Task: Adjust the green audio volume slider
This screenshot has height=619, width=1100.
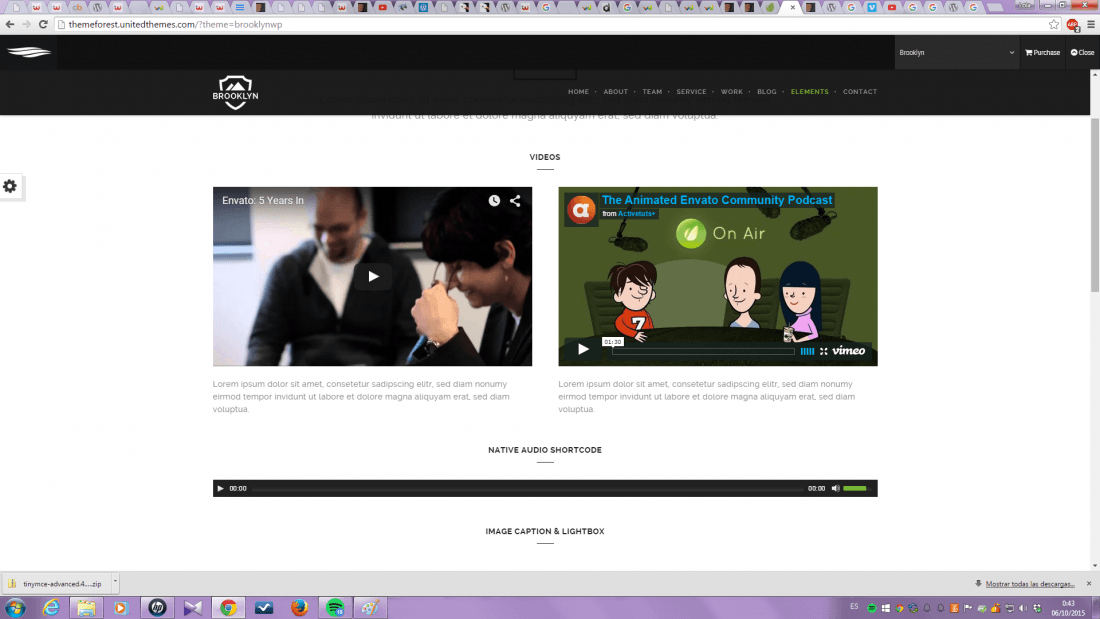Action: tap(855, 488)
